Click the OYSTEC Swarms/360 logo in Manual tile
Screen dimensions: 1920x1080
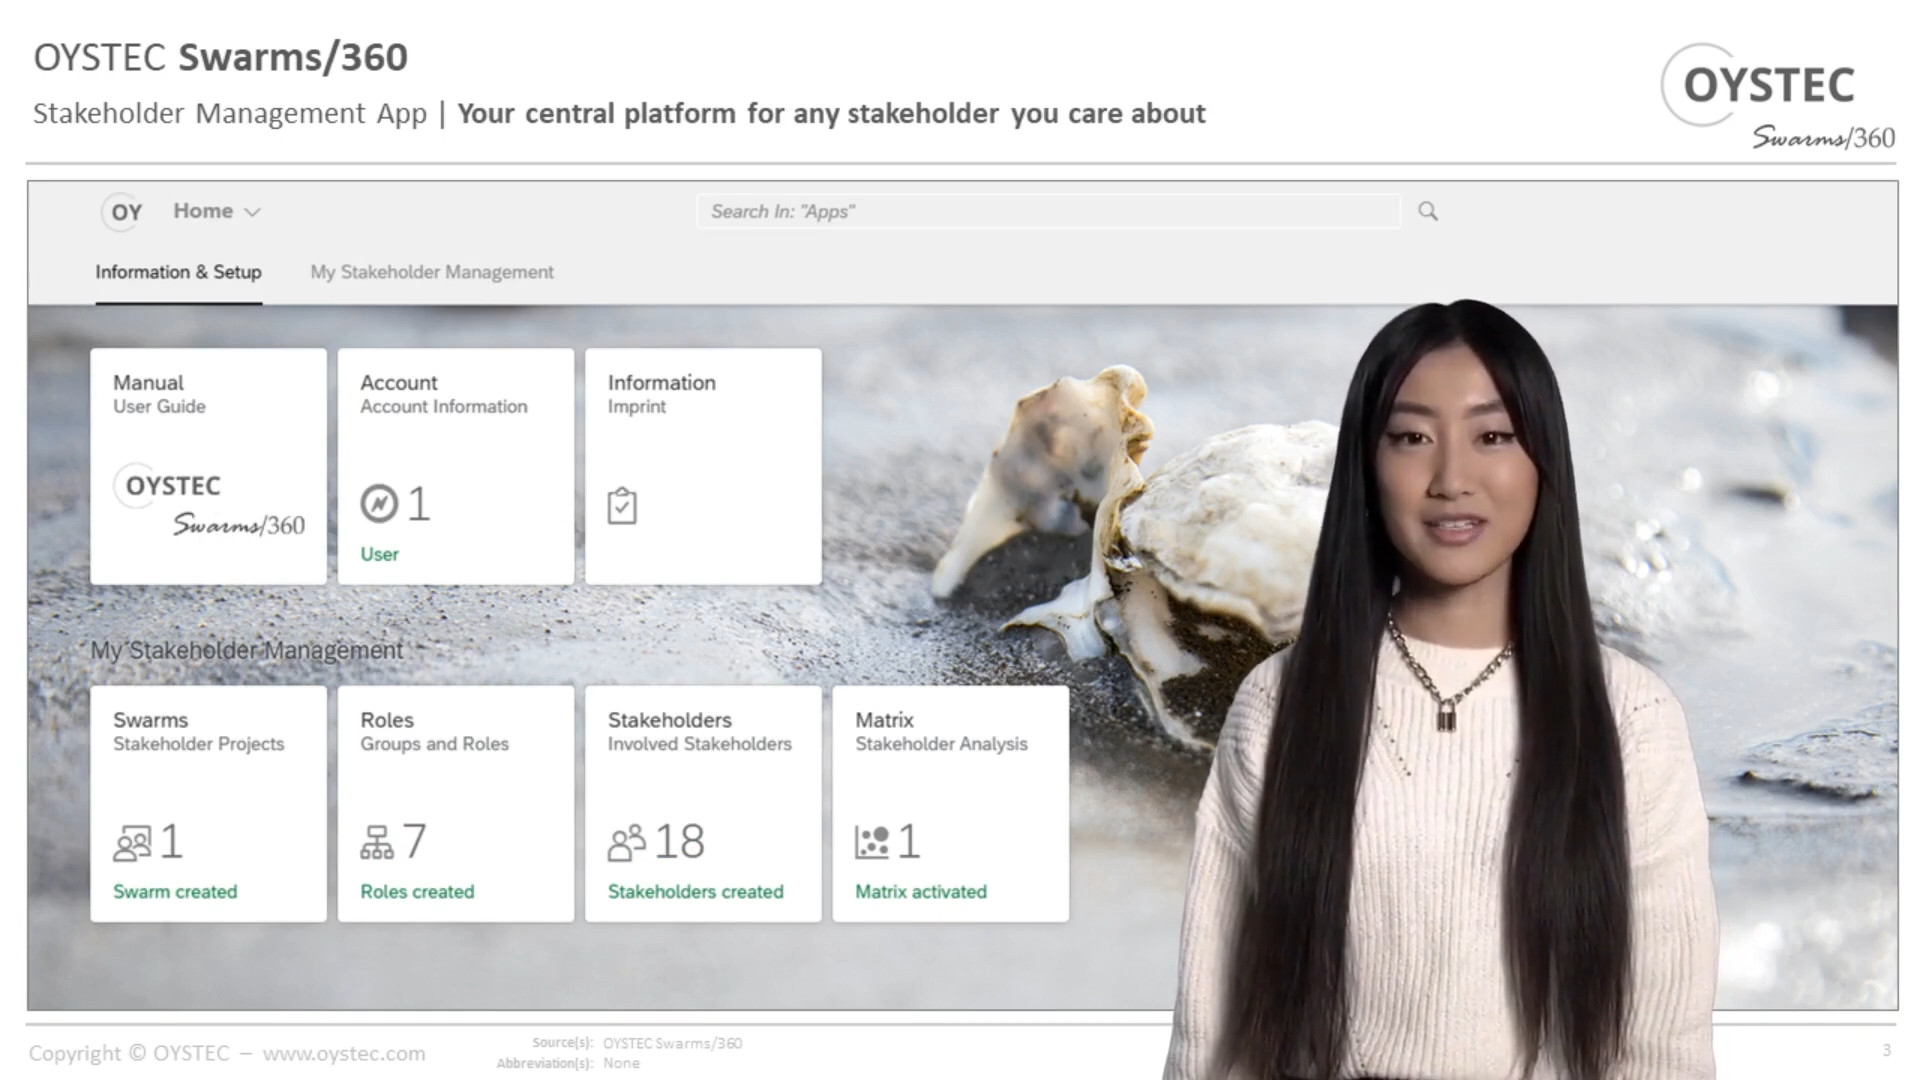210,500
